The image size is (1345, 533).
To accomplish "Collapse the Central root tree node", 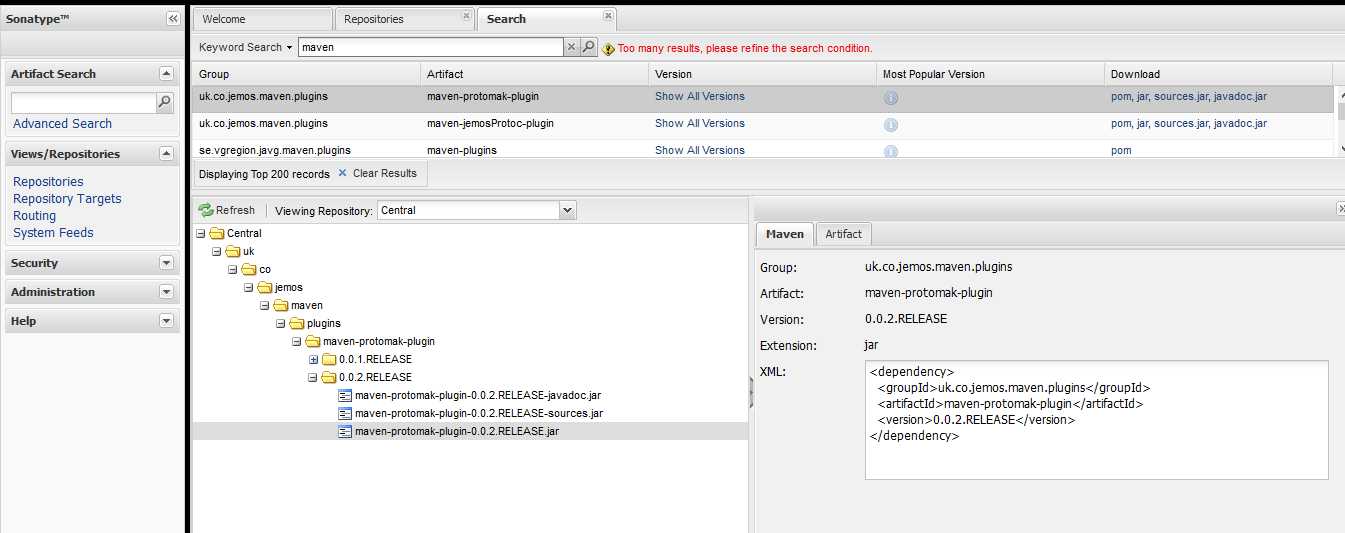I will pyautogui.click(x=201, y=233).
